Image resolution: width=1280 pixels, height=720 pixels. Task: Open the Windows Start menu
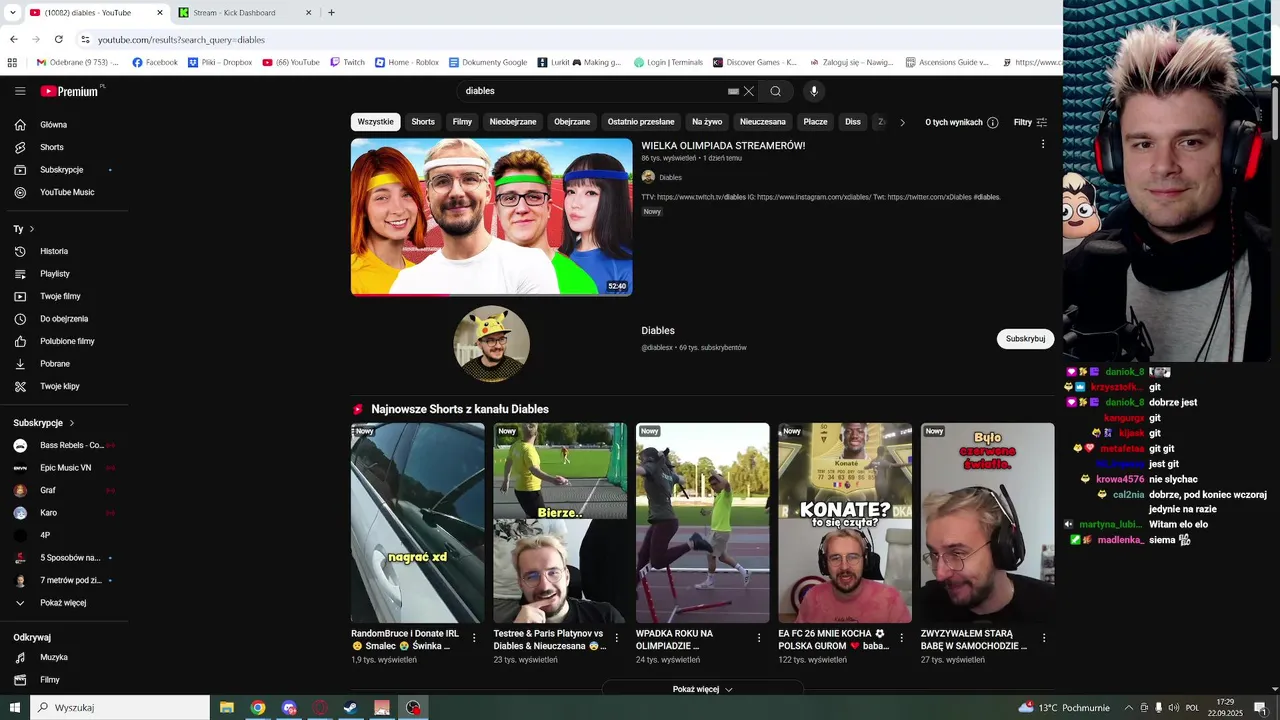[x=14, y=708]
